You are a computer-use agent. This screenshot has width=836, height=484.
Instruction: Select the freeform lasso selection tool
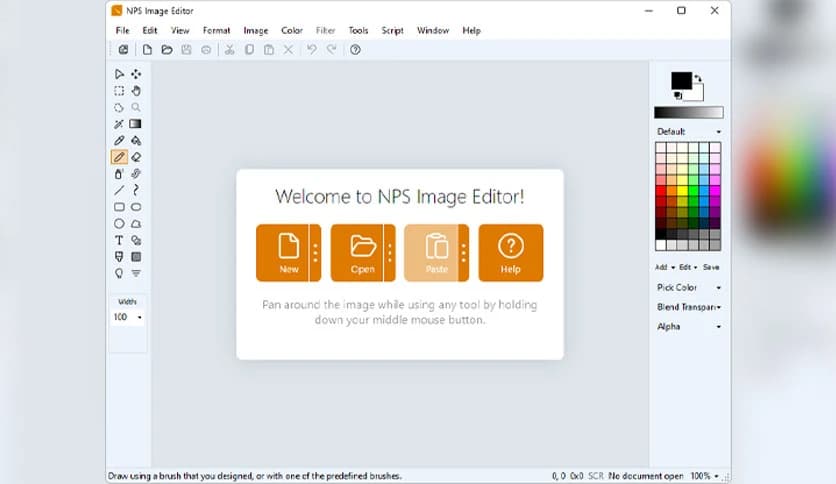point(119,107)
